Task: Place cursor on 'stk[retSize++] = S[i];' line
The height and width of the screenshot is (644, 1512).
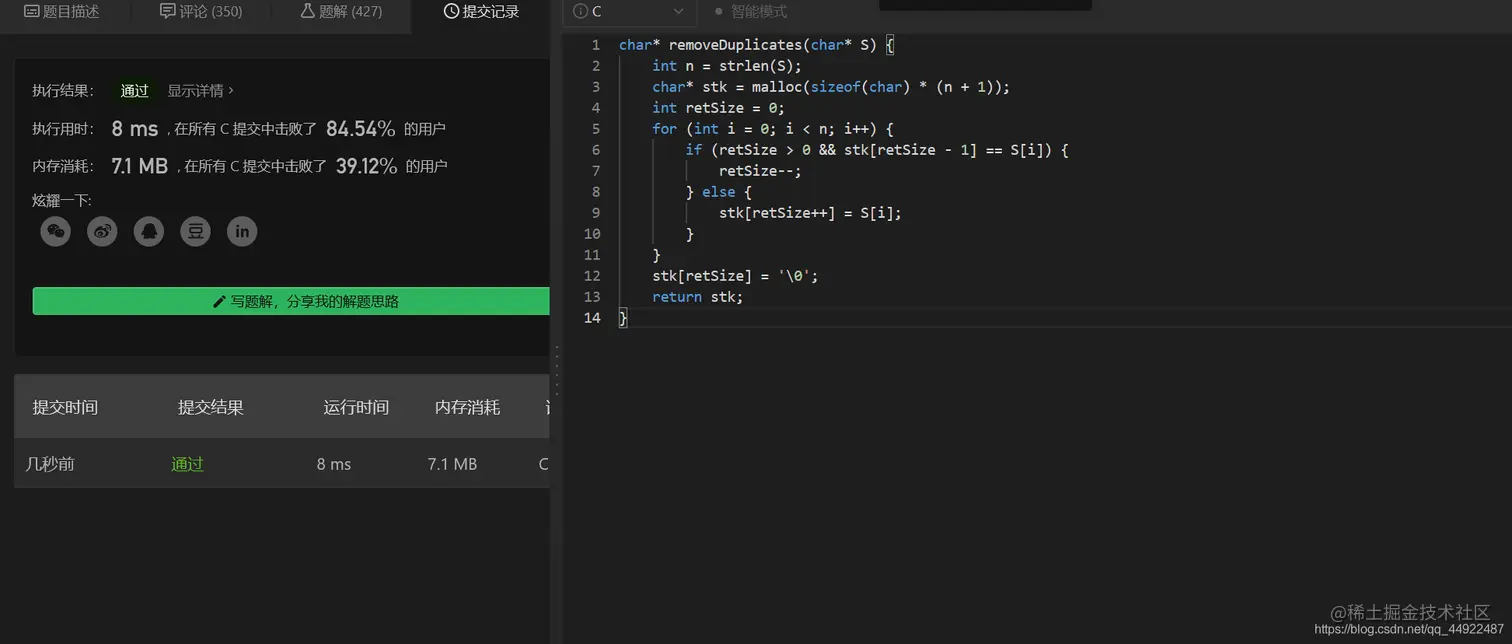Action: tap(810, 213)
